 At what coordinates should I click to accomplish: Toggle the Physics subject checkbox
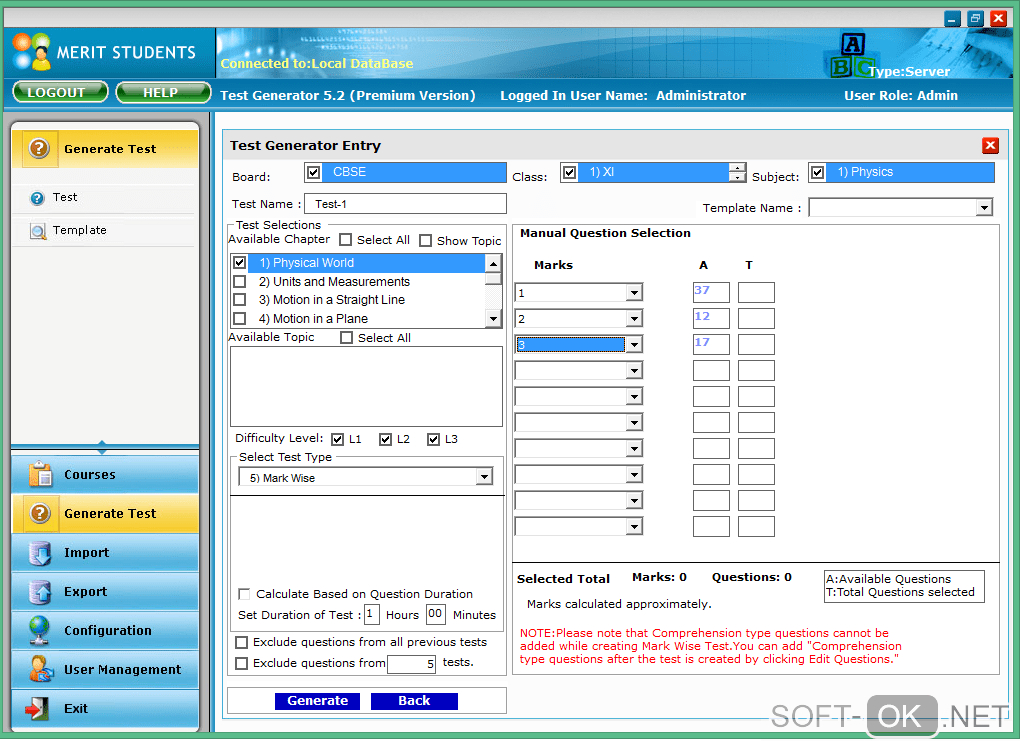coord(818,172)
